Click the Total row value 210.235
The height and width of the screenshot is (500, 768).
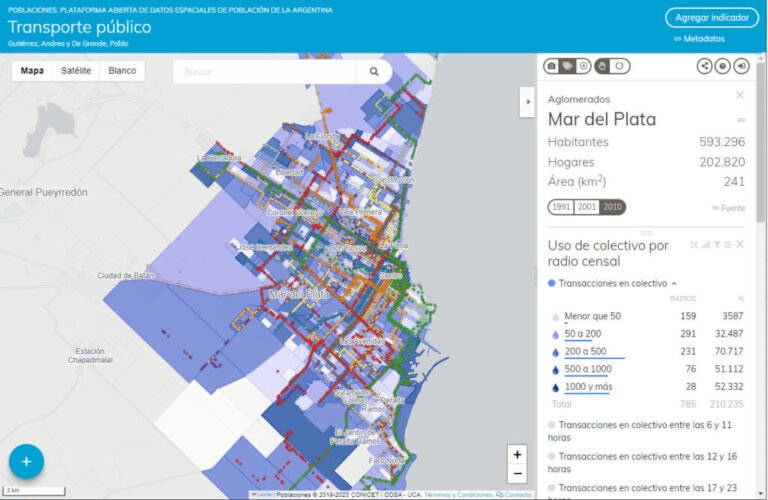(726, 404)
